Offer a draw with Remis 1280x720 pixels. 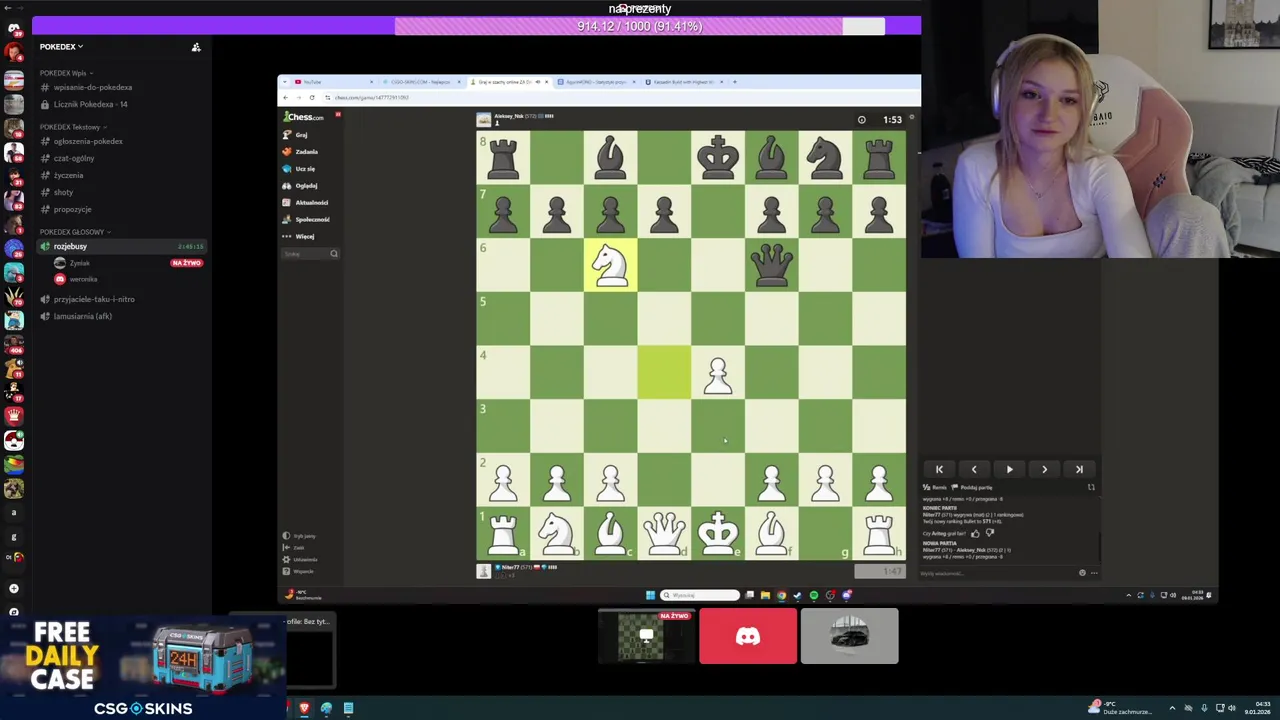coord(935,487)
